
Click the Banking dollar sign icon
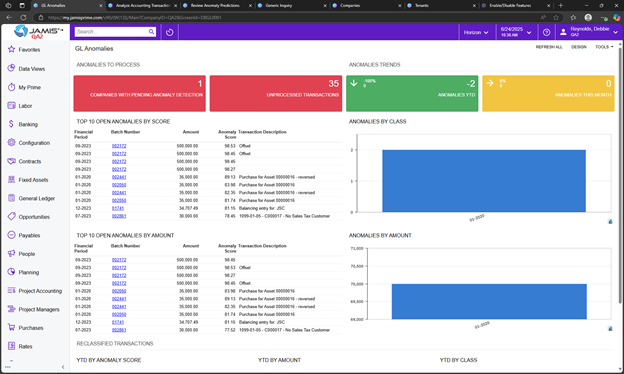click(x=11, y=124)
